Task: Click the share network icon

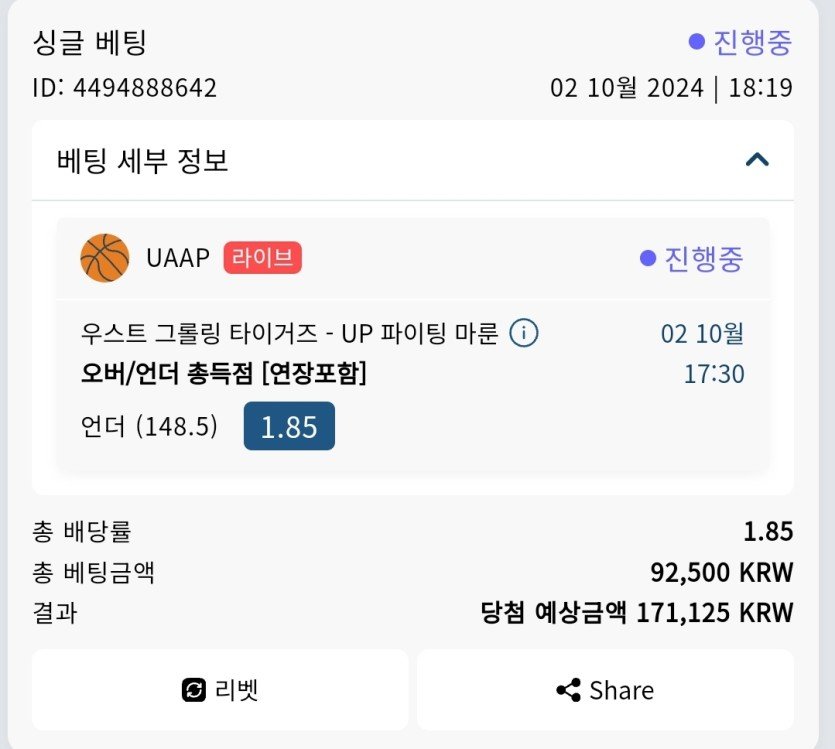Action: point(568,690)
